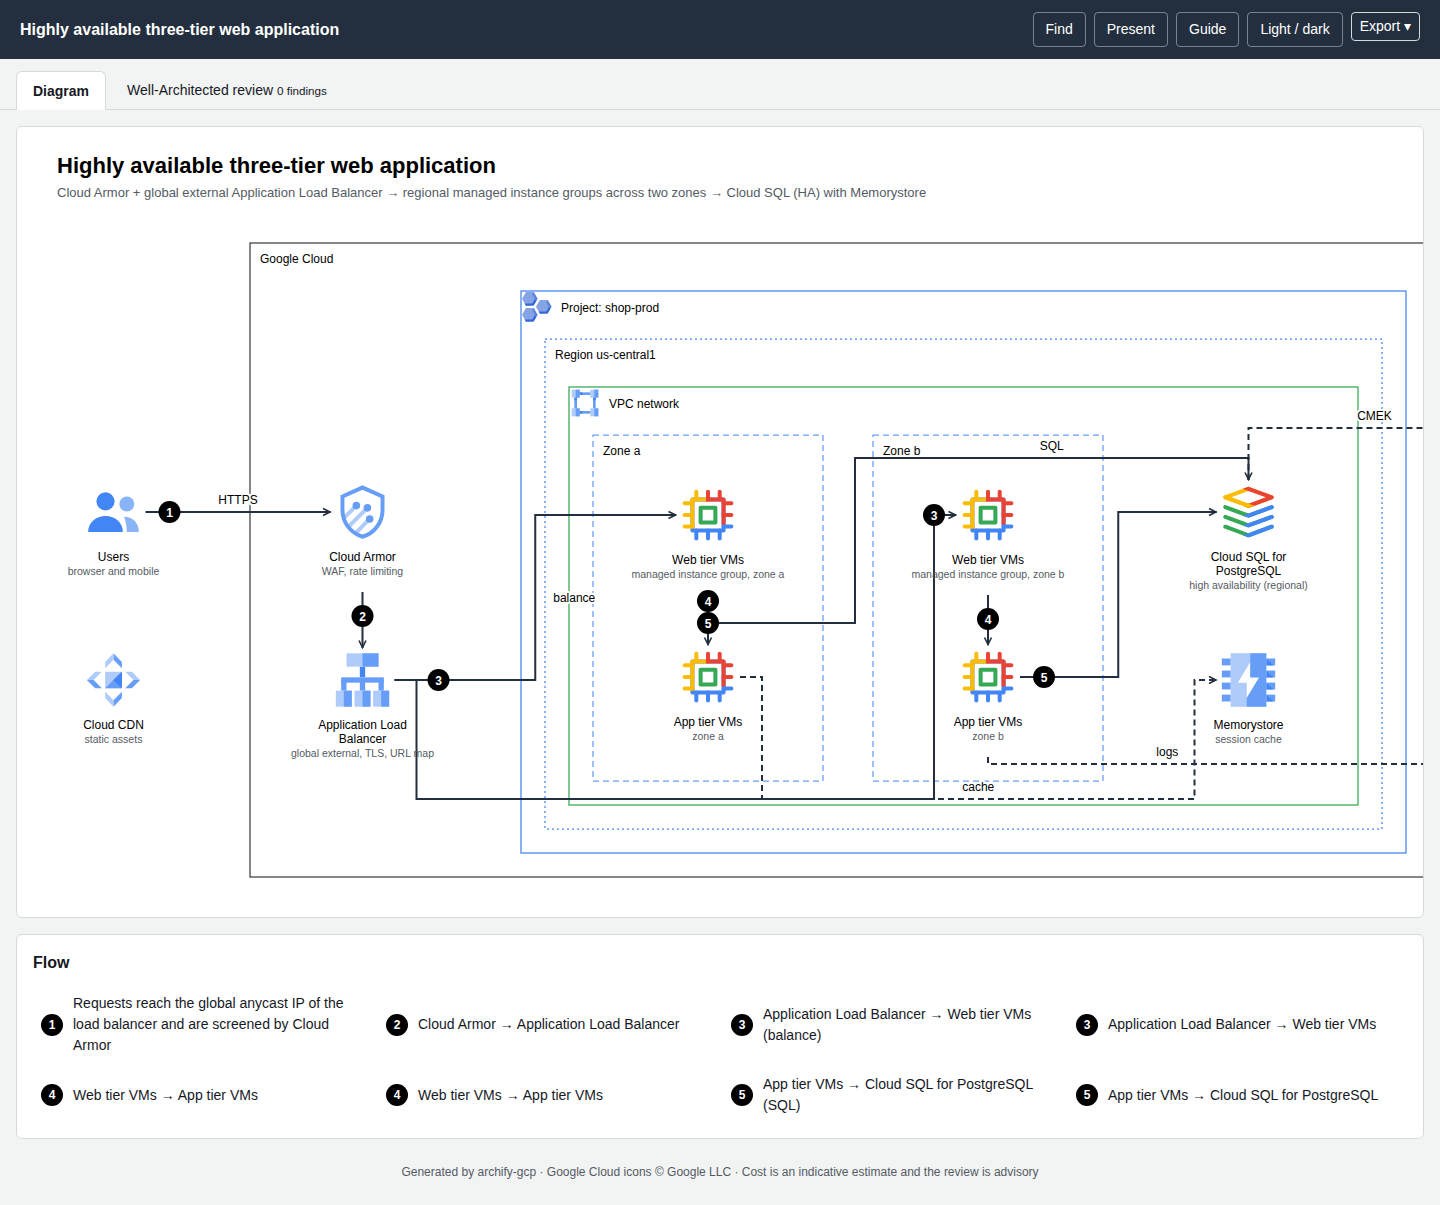Click step 3 marker beside Zone b Web tier

[x=934, y=515]
